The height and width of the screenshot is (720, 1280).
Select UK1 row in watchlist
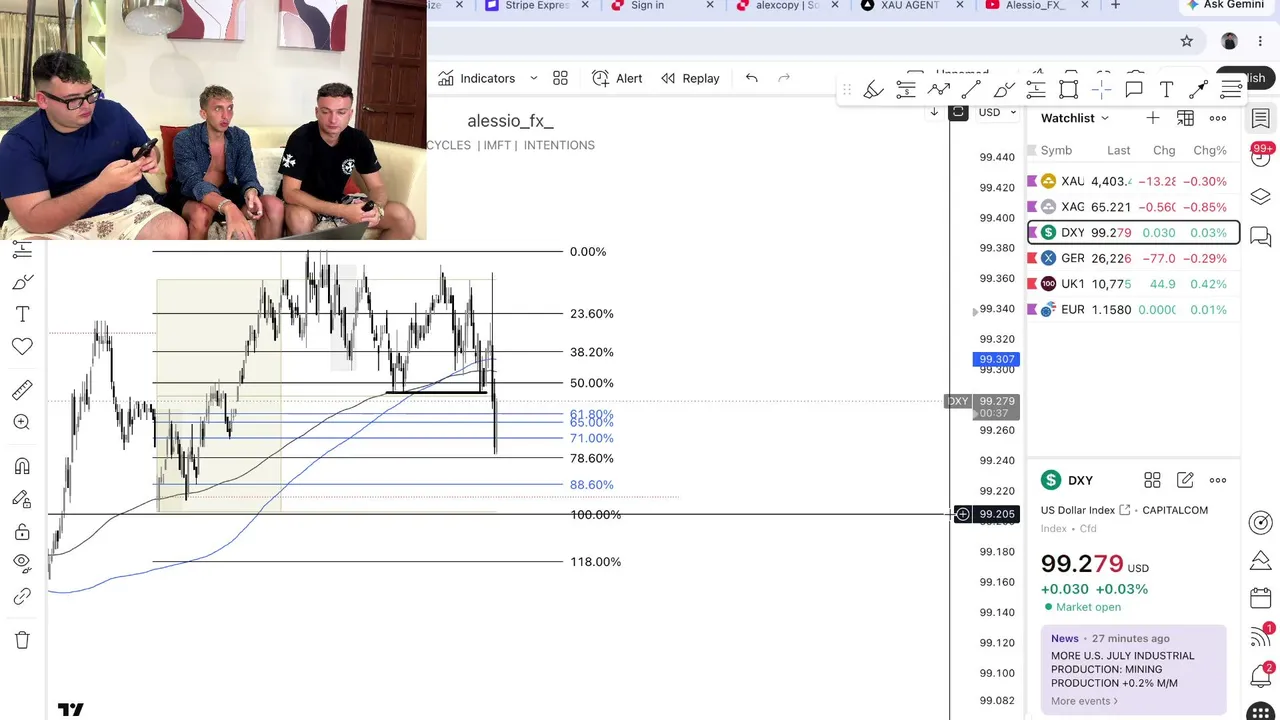click(x=1134, y=284)
